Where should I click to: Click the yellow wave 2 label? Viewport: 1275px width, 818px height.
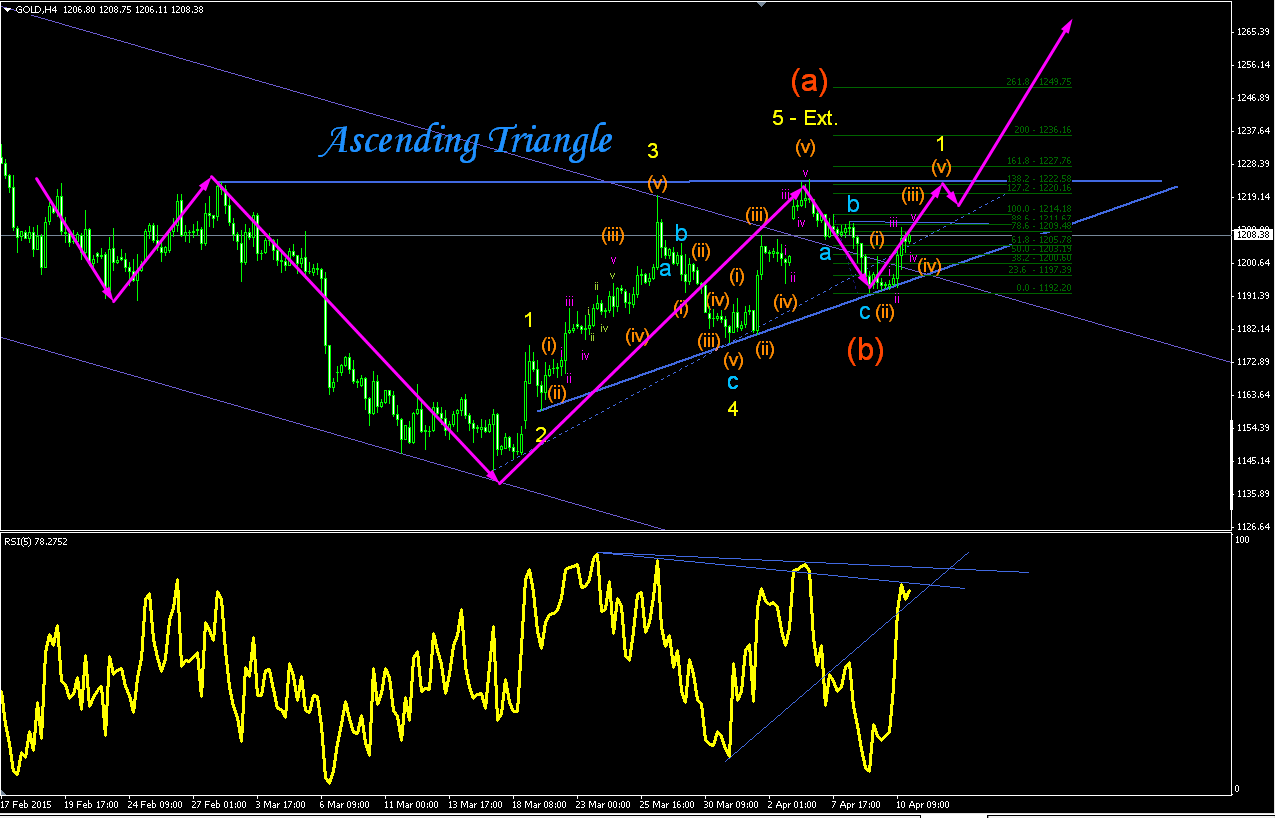pos(540,434)
